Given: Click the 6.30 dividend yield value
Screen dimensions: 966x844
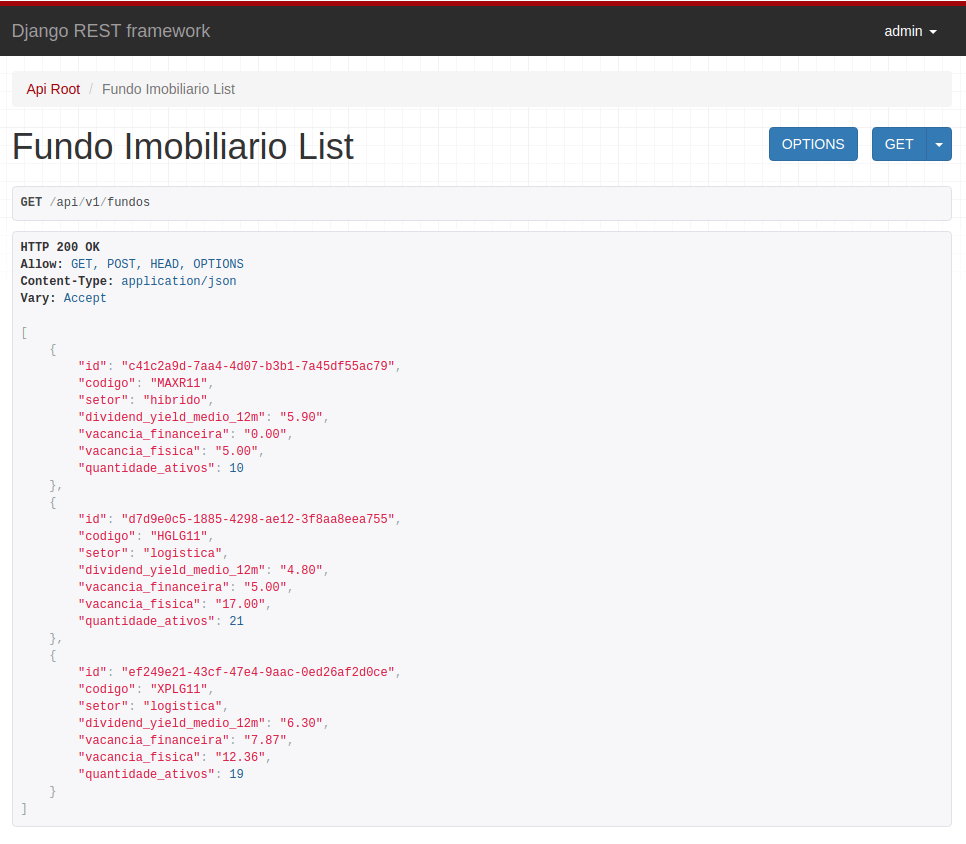Looking at the screenshot, I should tap(301, 723).
